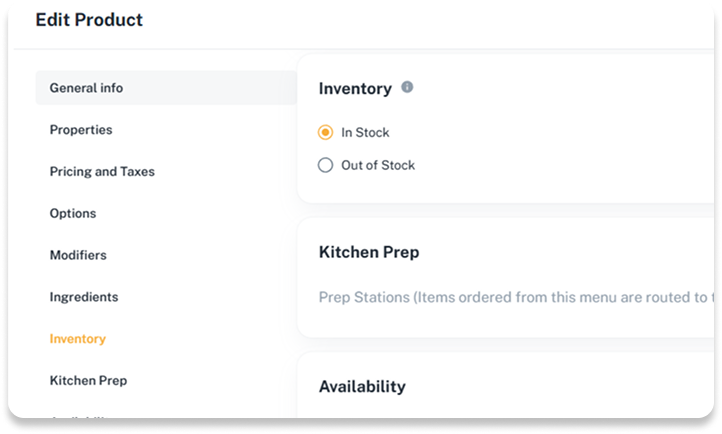Switch to the Options section
722x434 pixels.
click(73, 214)
